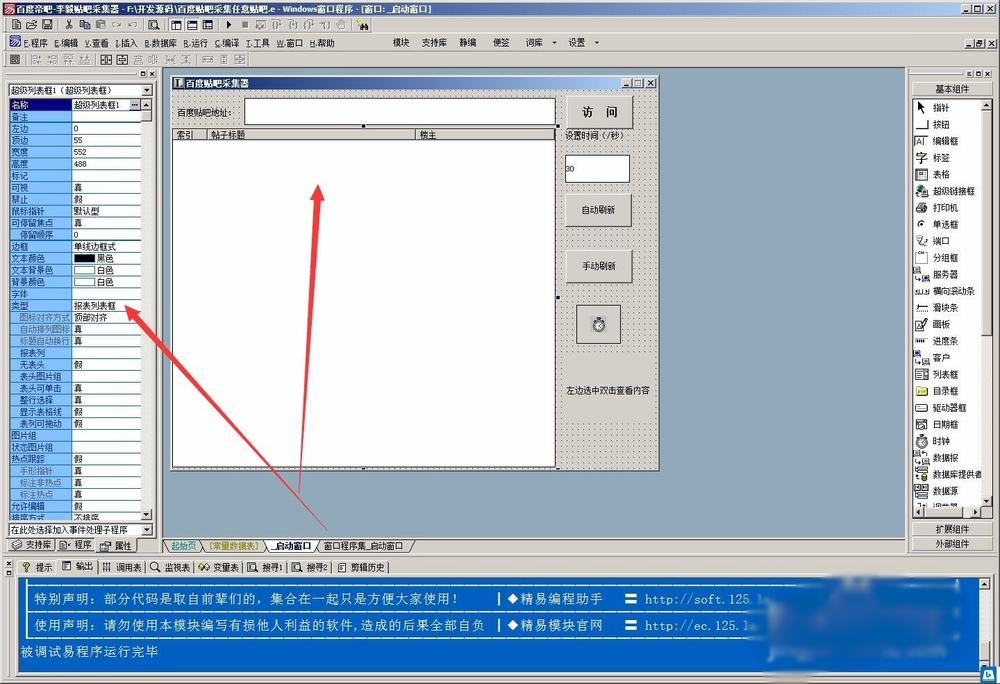Open the B.数据库 menu

160,43
